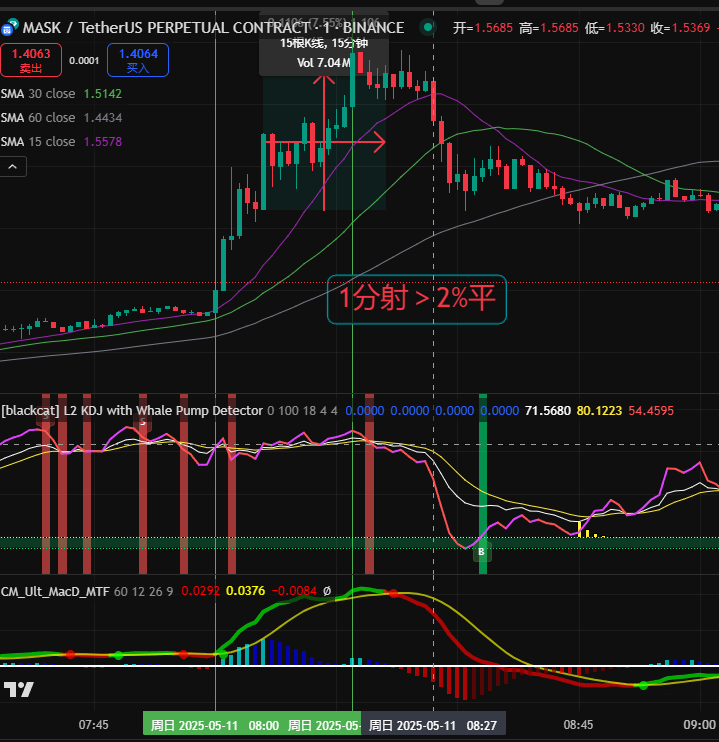Image resolution: width=719 pixels, height=742 pixels.
Task: Click the high price 高=1.5685
Action: [549, 28]
